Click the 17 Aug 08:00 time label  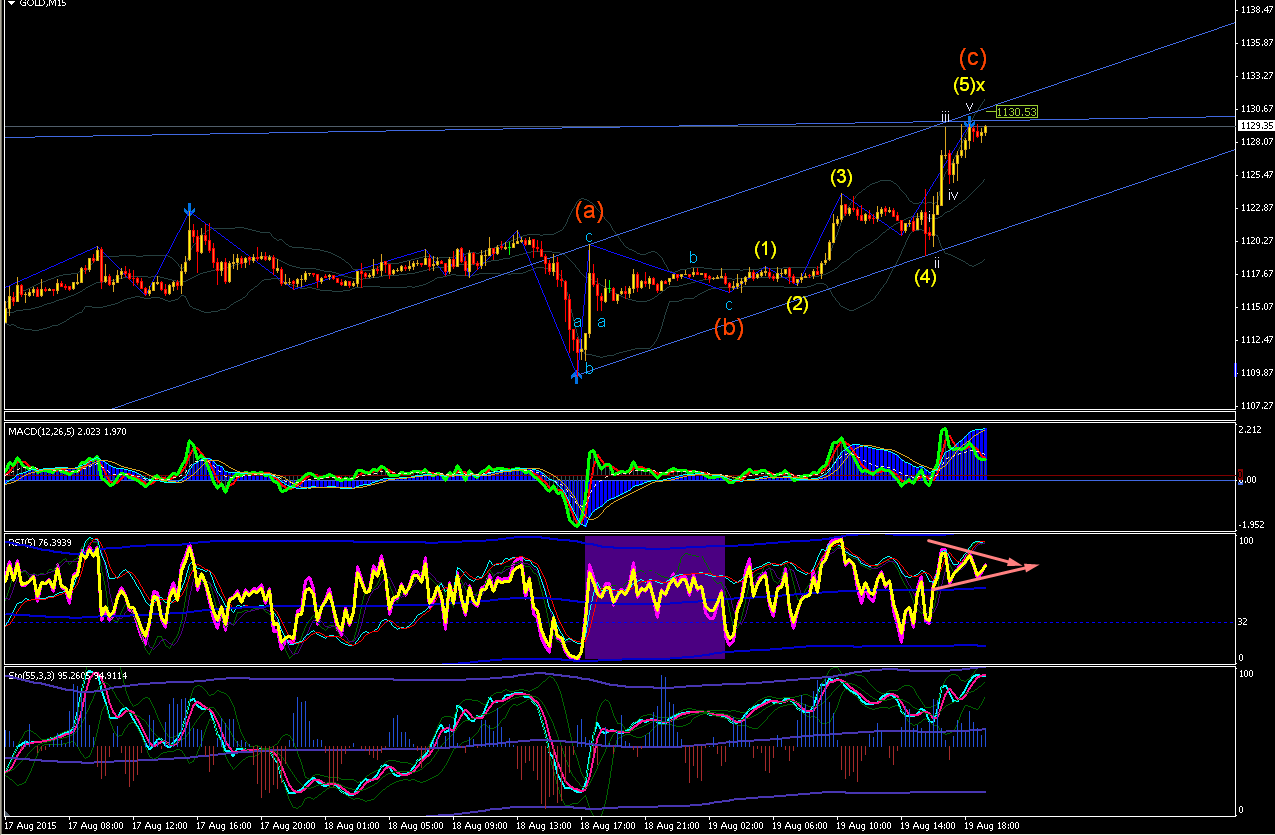click(x=96, y=826)
